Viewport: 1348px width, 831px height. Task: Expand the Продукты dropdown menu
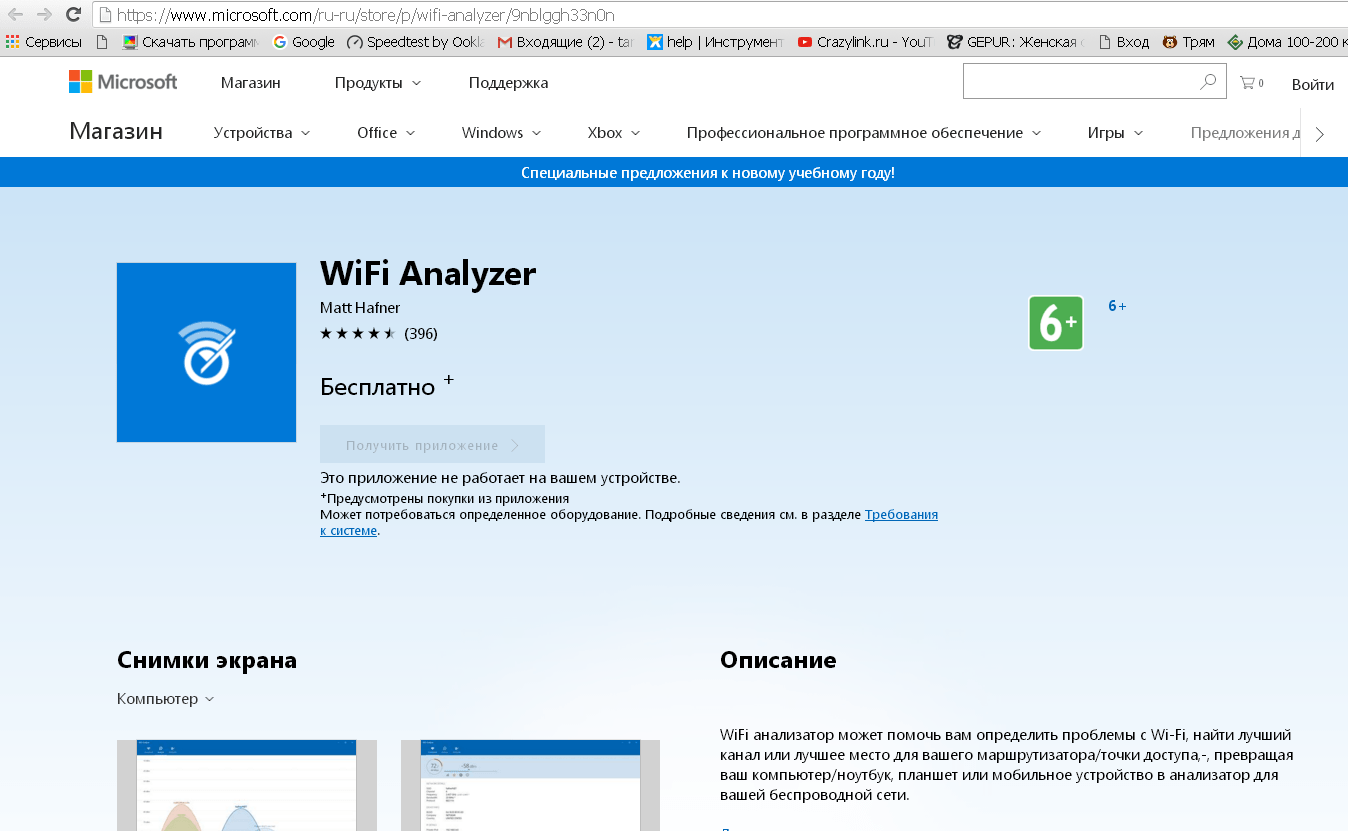377,83
